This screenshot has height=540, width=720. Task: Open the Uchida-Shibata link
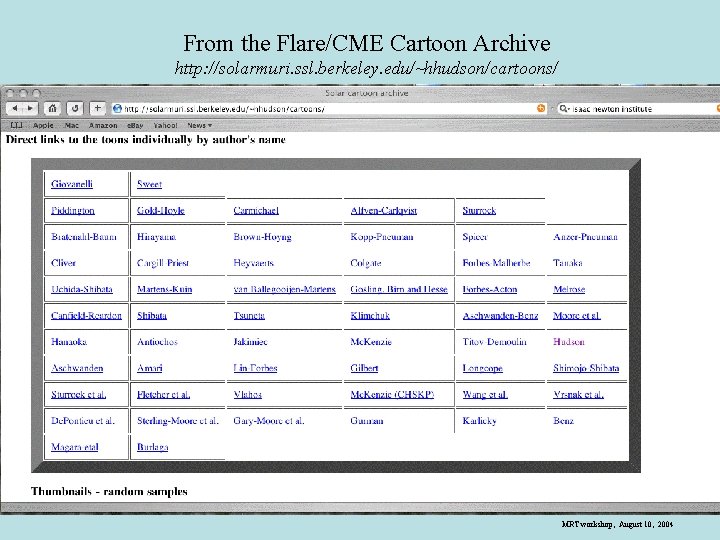coord(82,289)
